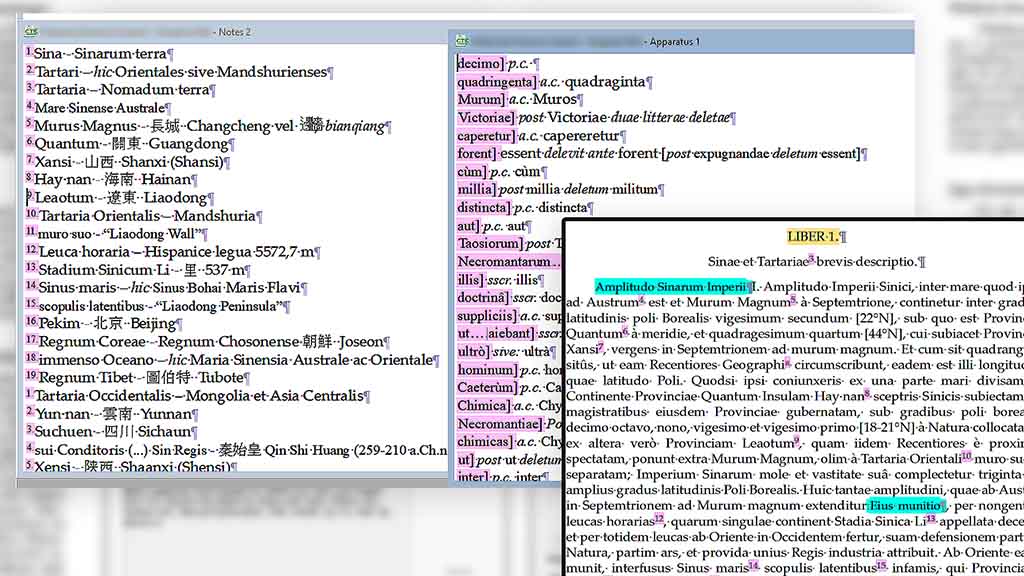1024x576 pixels.
Task: Click footnote marker 12 after 'leucas horarias'
Action: pos(660,519)
